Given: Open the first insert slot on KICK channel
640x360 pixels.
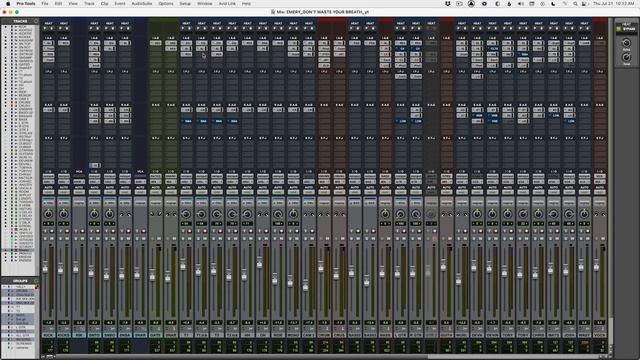Looking at the screenshot, I should [48, 43].
